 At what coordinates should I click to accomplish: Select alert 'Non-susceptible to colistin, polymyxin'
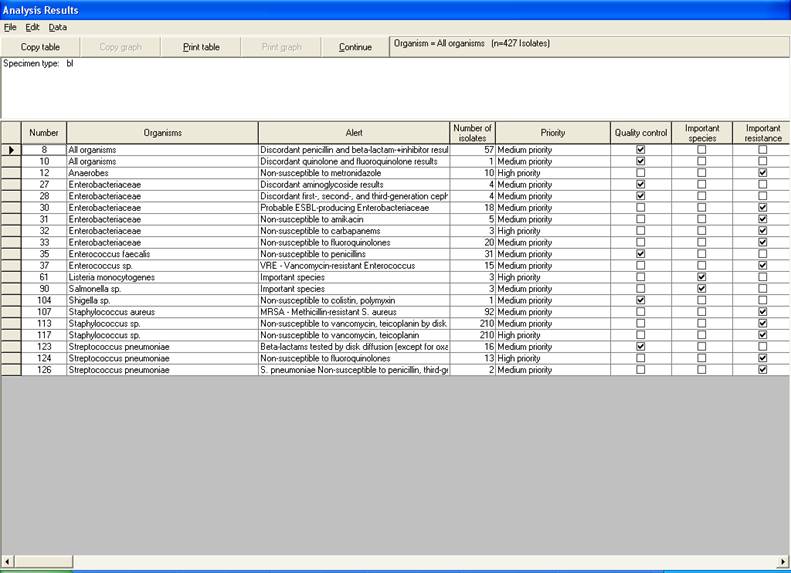tap(354, 301)
